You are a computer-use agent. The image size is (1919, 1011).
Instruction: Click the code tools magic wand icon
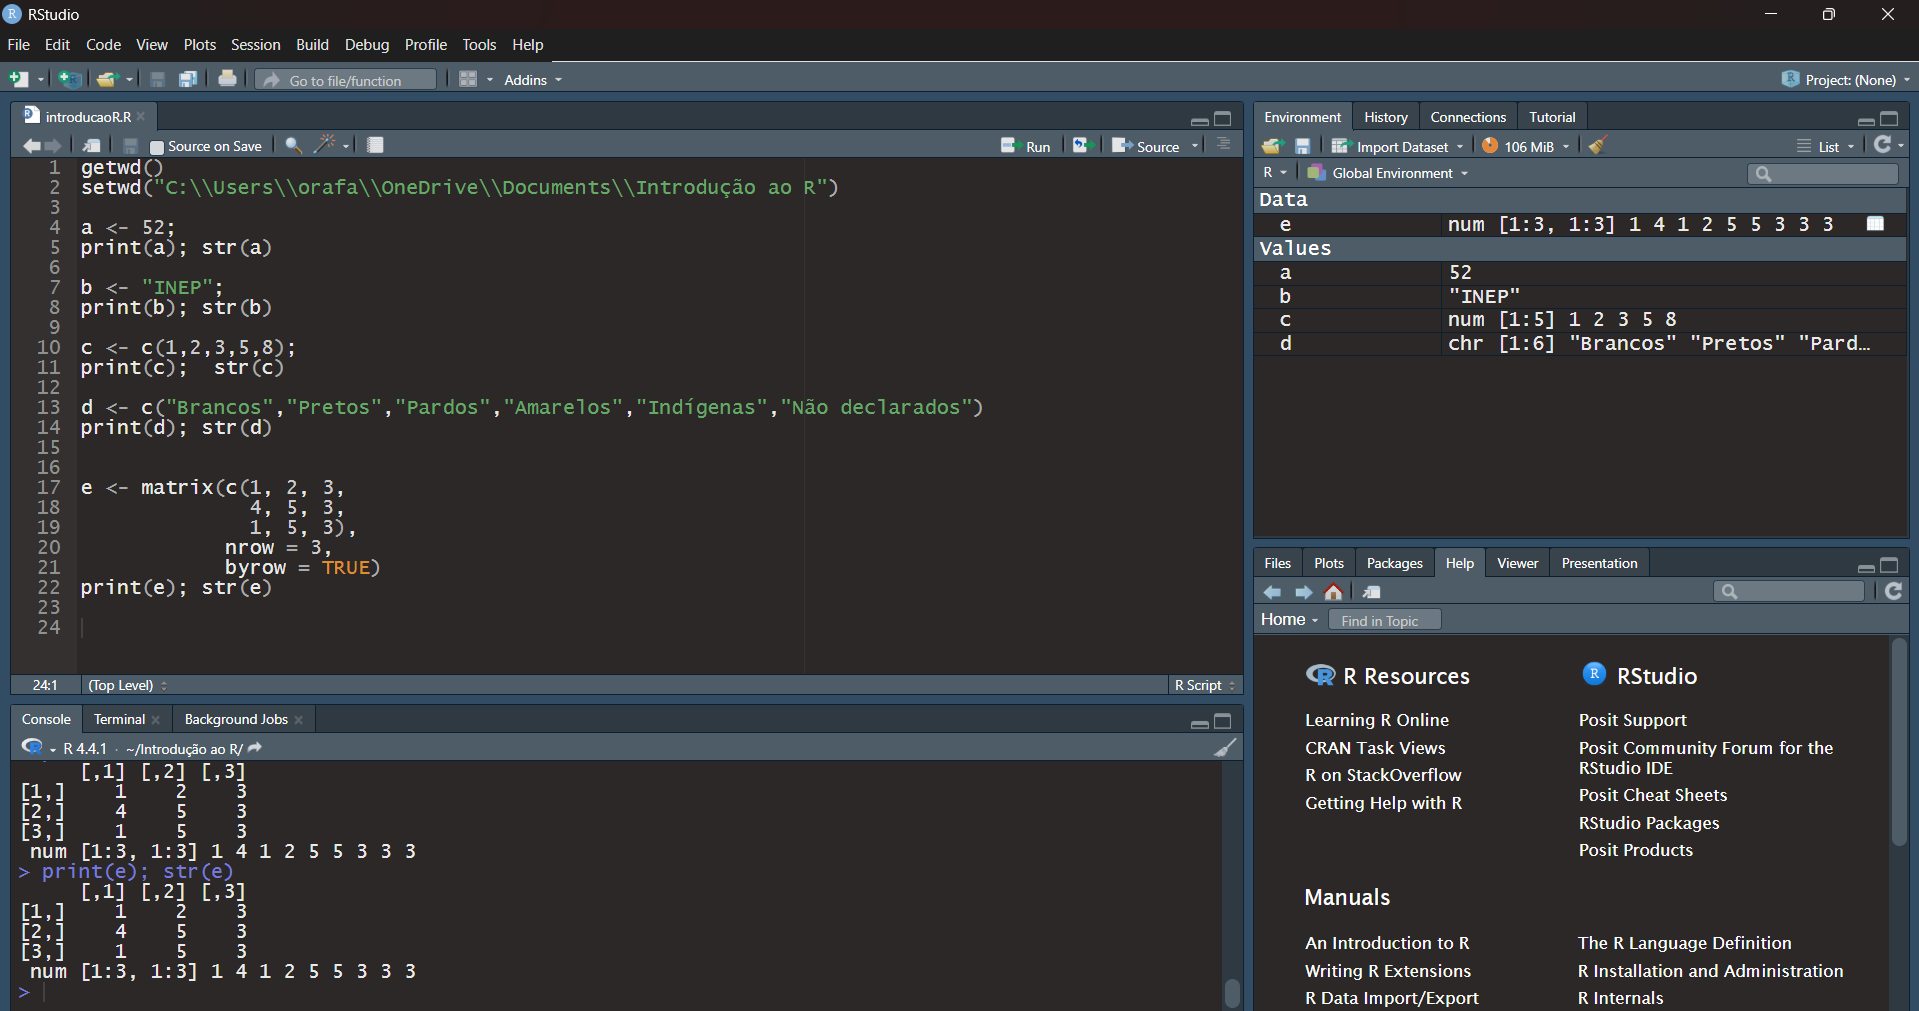323,146
